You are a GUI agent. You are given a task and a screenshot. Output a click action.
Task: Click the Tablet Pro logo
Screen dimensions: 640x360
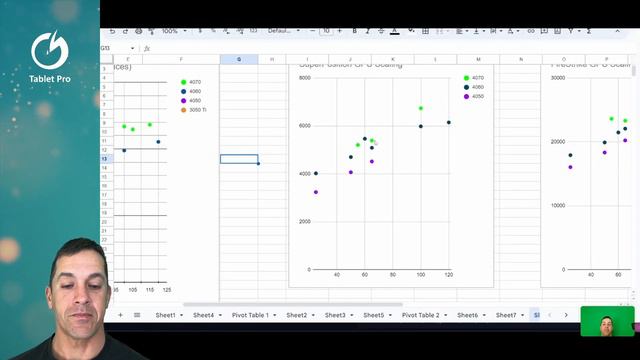(50, 57)
